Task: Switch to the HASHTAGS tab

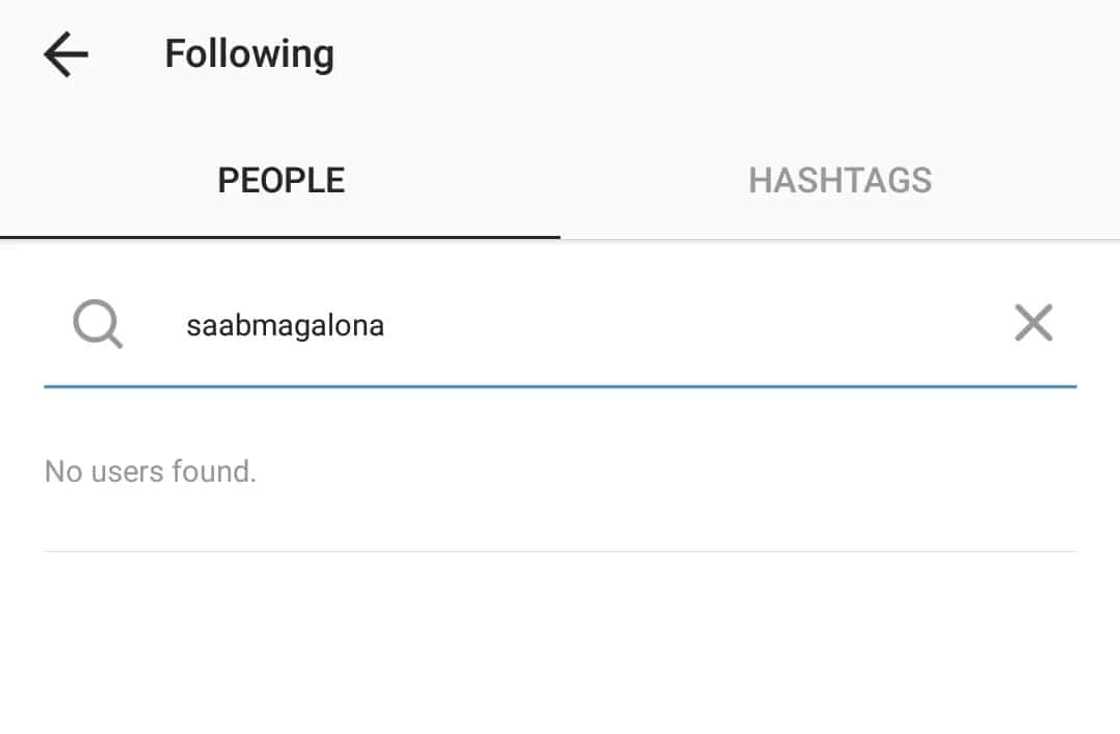Action: point(840,181)
